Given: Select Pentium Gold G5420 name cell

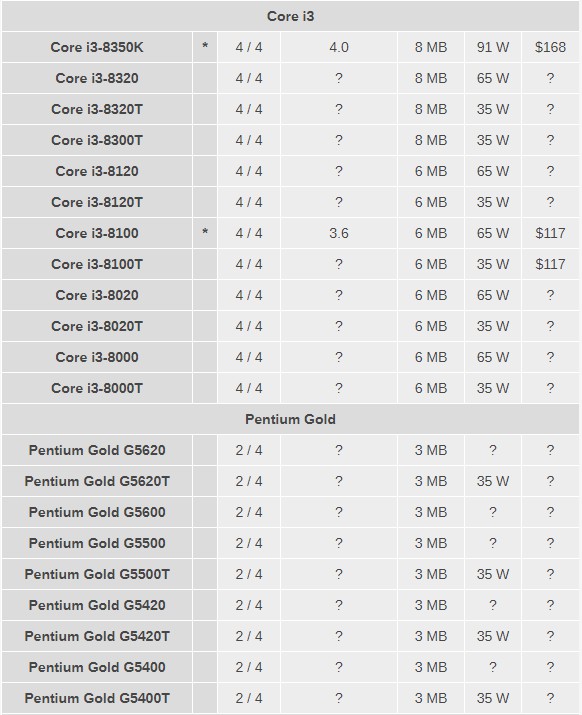Looking at the screenshot, I should 97,605.
